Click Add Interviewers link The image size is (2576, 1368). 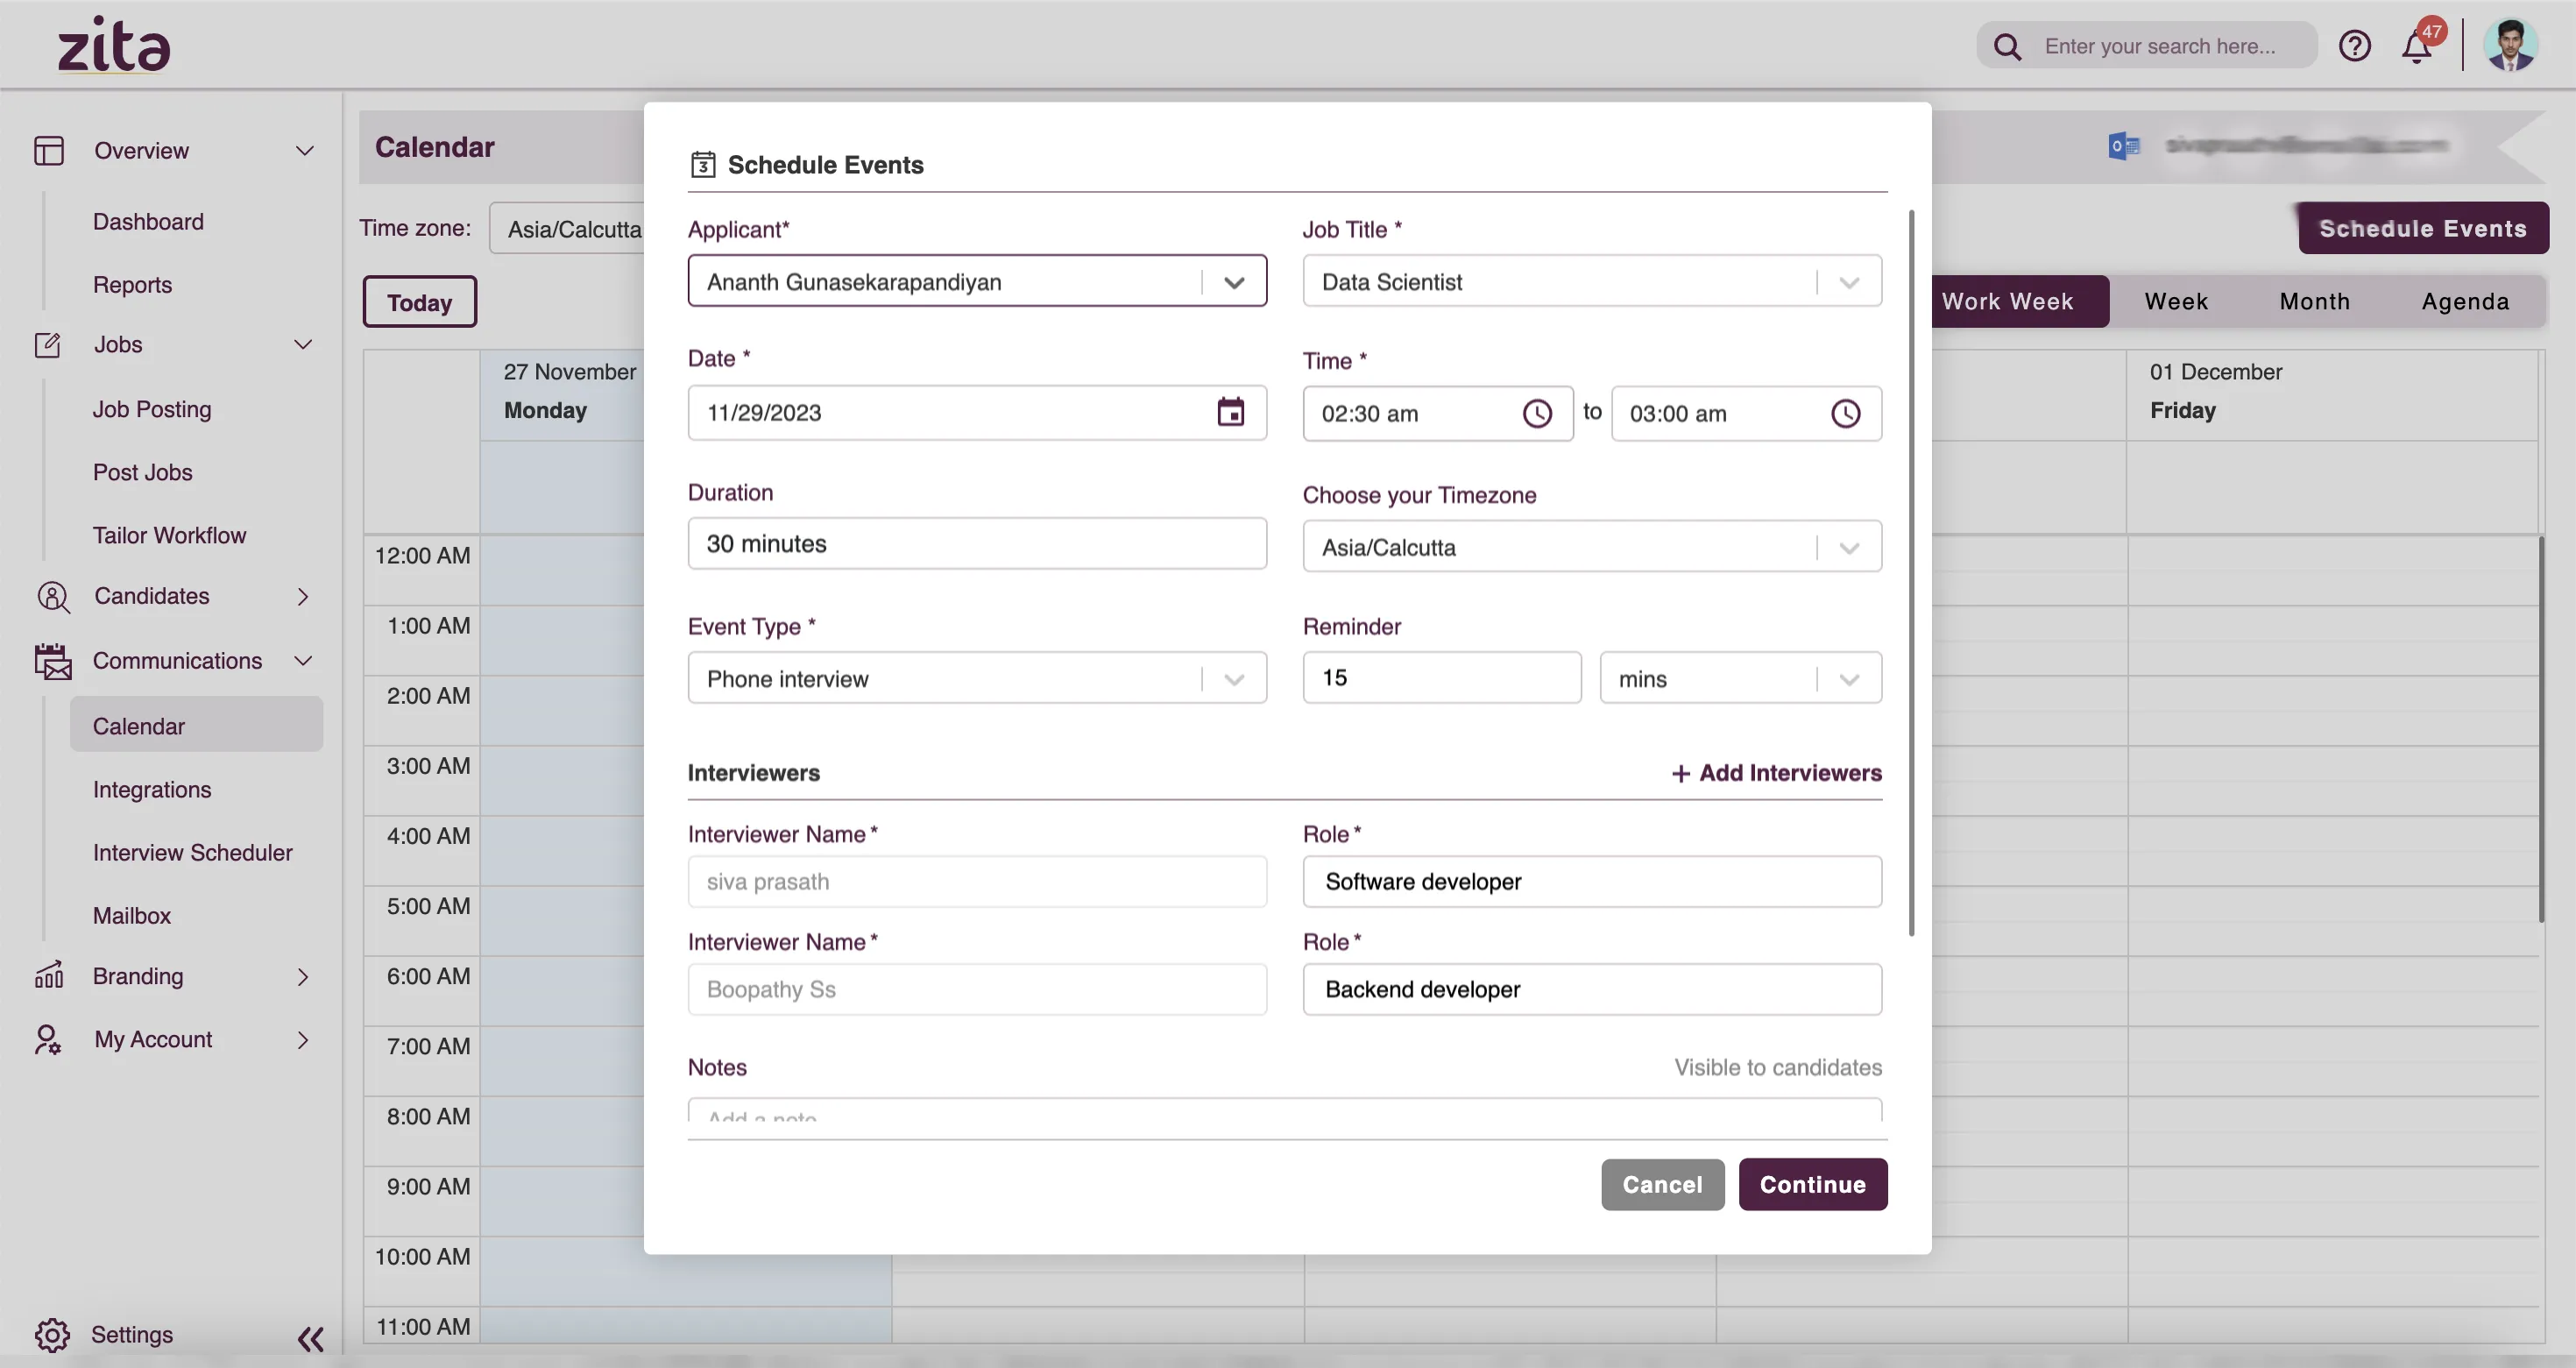click(x=1777, y=773)
